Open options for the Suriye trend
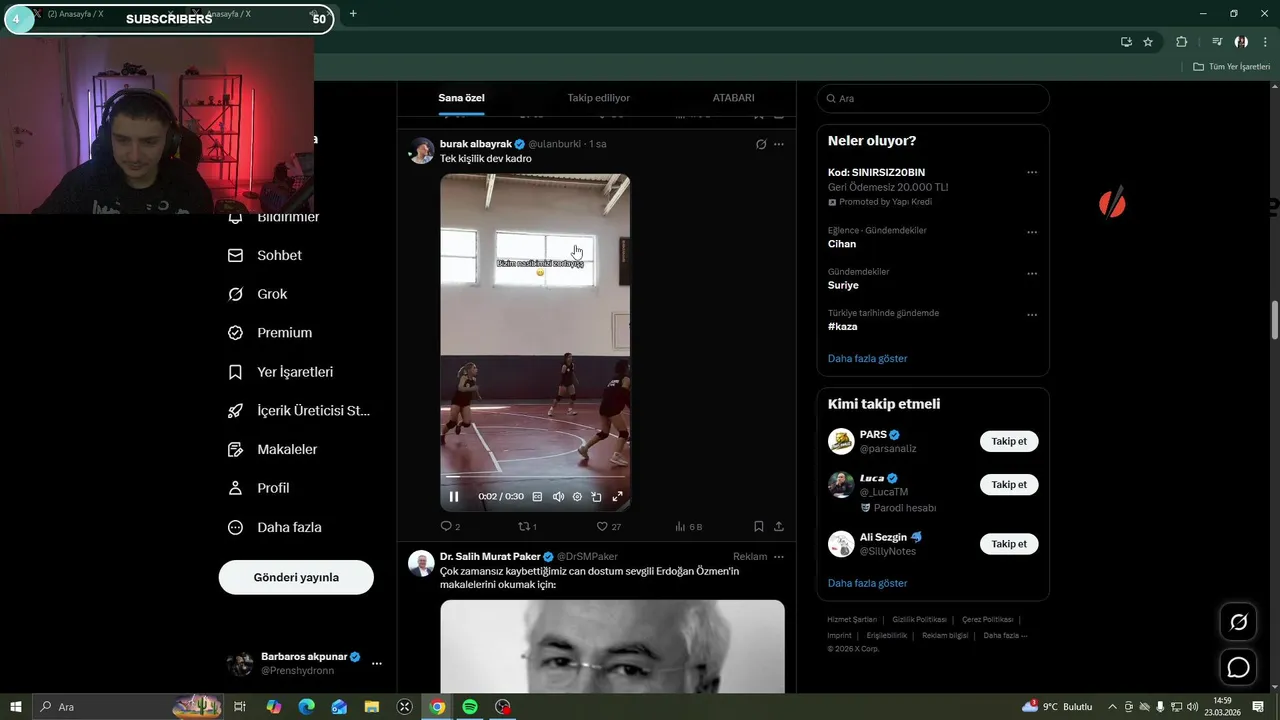 [1032, 273]
